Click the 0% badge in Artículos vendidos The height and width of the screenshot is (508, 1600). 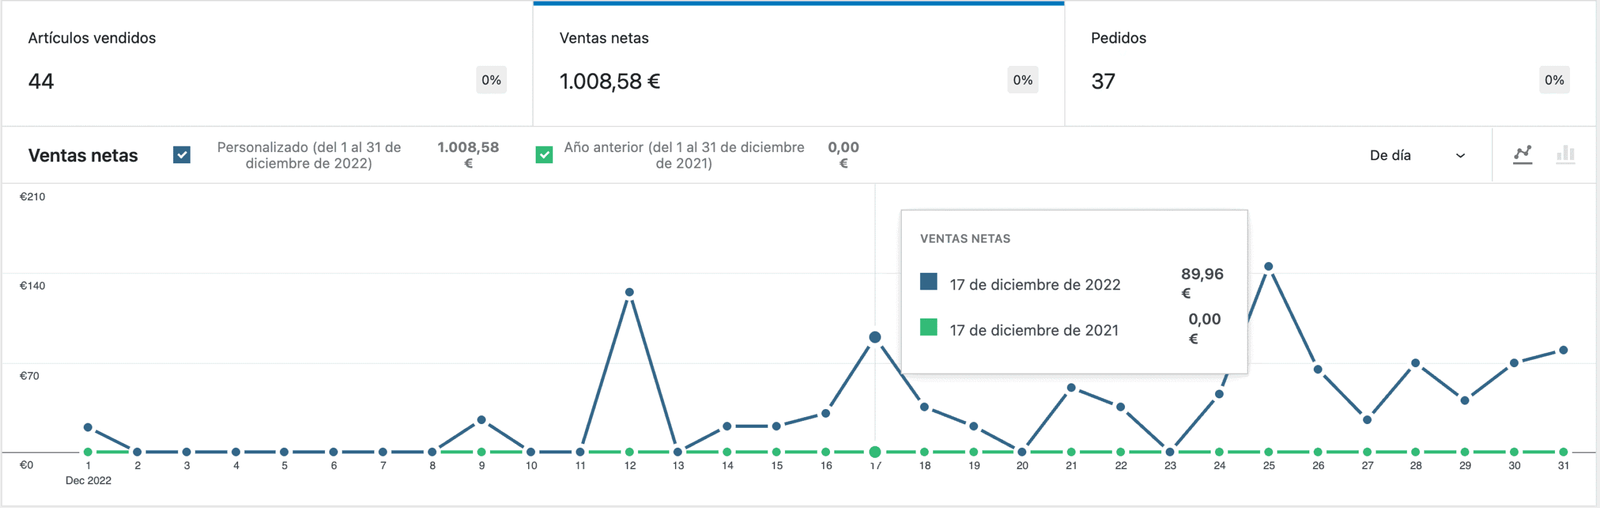click(491, 80)
